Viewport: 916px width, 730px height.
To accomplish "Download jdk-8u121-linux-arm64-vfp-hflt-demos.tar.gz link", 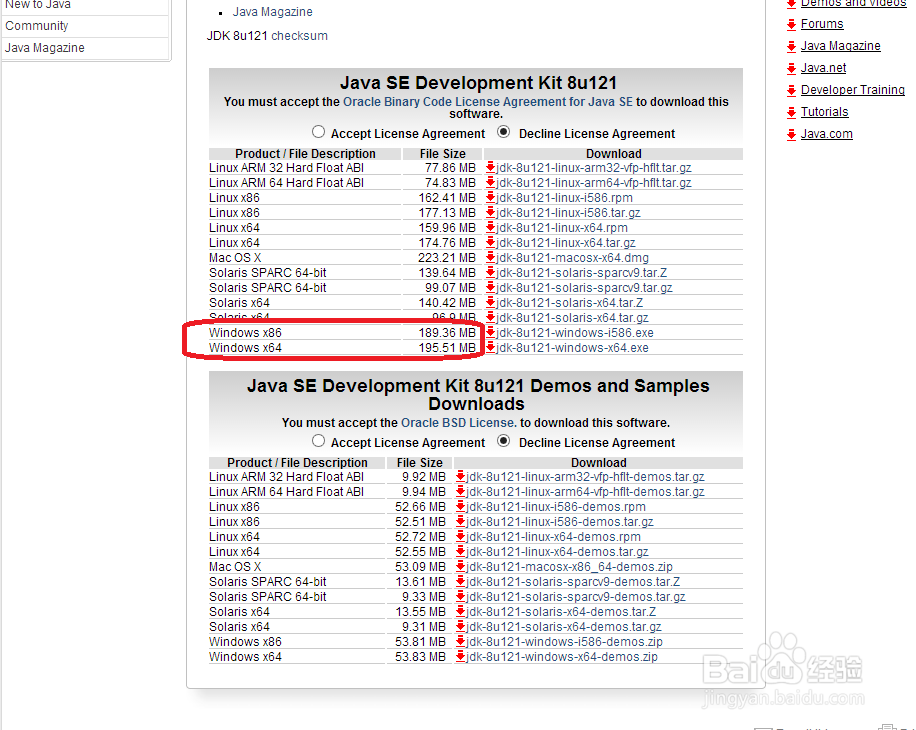I will point(585,492).
